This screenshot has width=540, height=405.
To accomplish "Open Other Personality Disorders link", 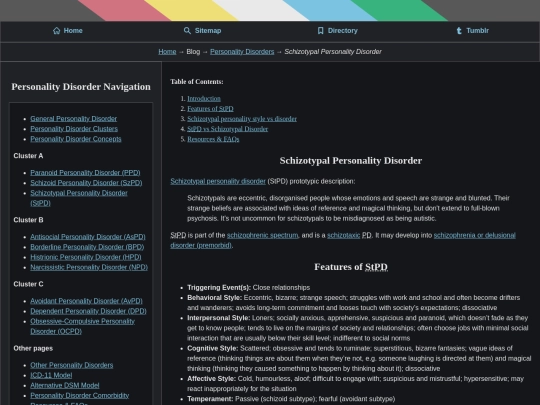I will click(x=72, y=365).
